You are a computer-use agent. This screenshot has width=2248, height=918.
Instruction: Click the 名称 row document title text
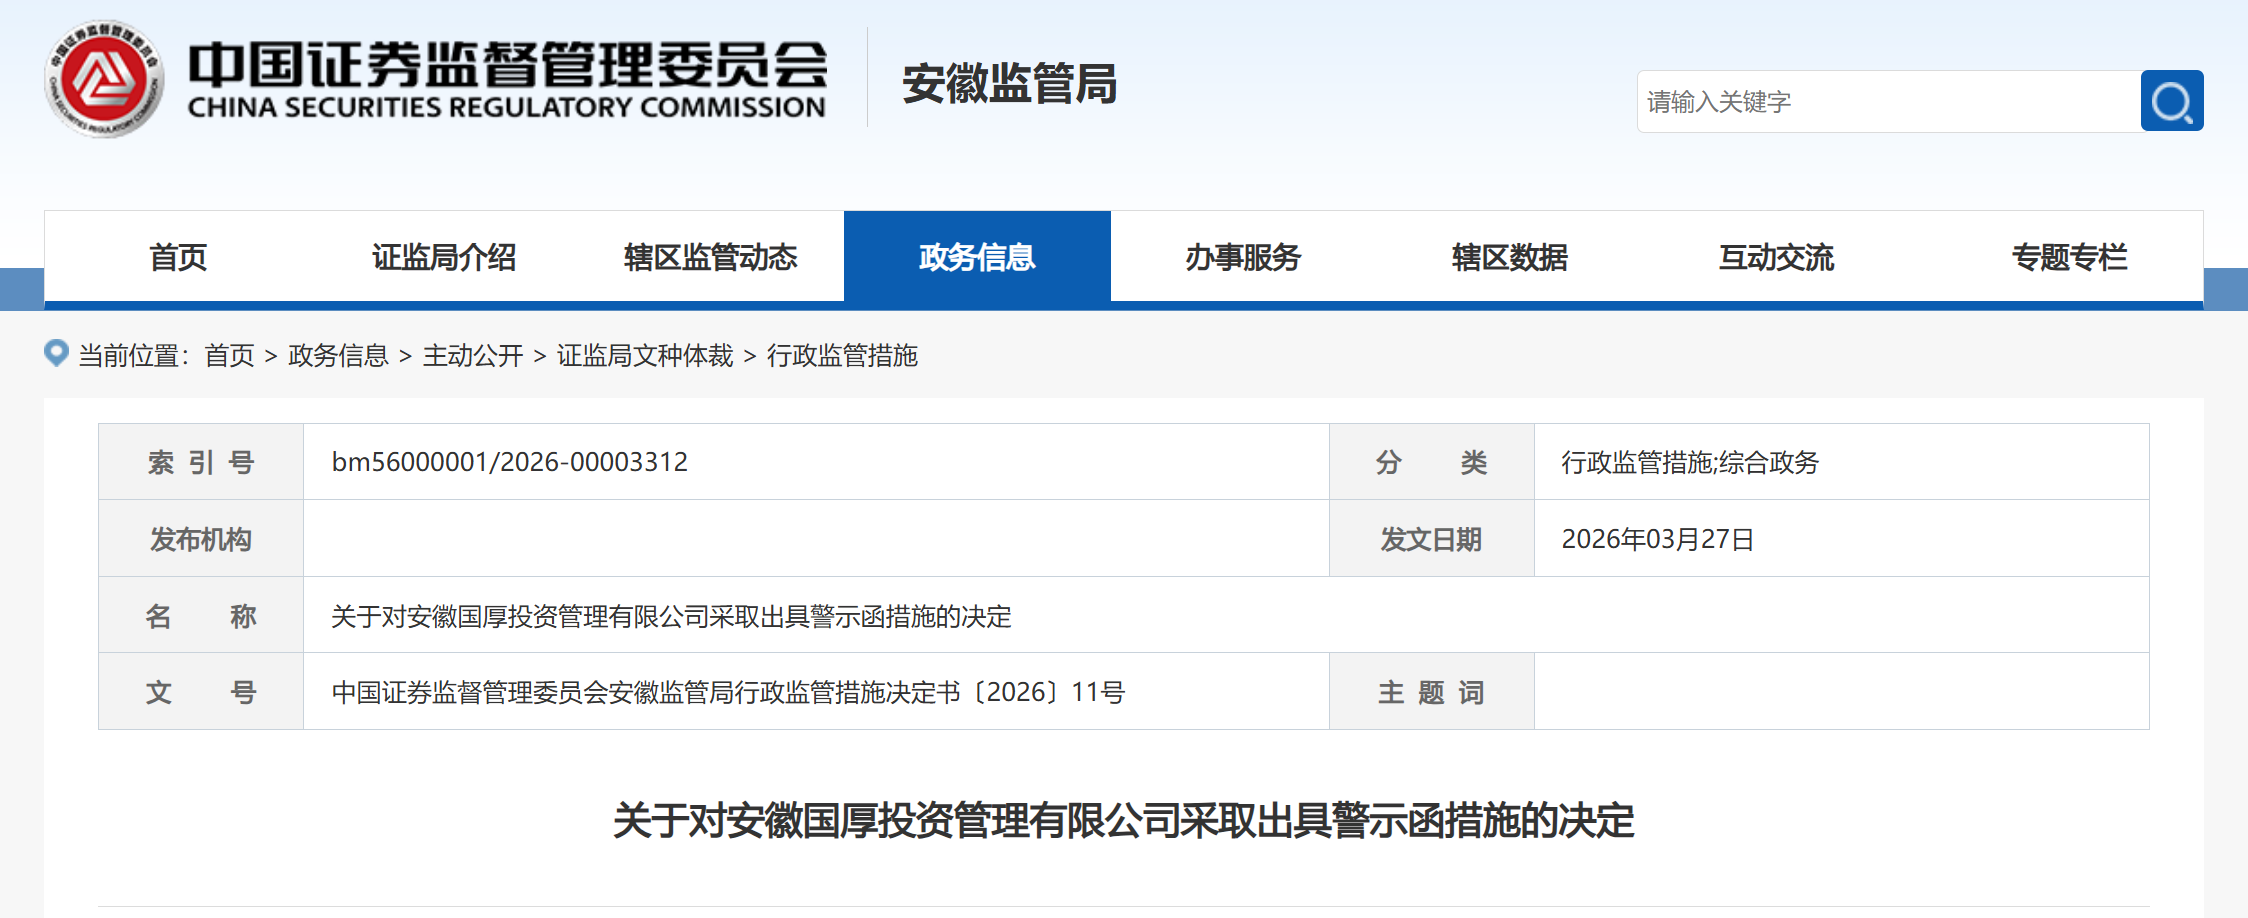coord(671,616)
